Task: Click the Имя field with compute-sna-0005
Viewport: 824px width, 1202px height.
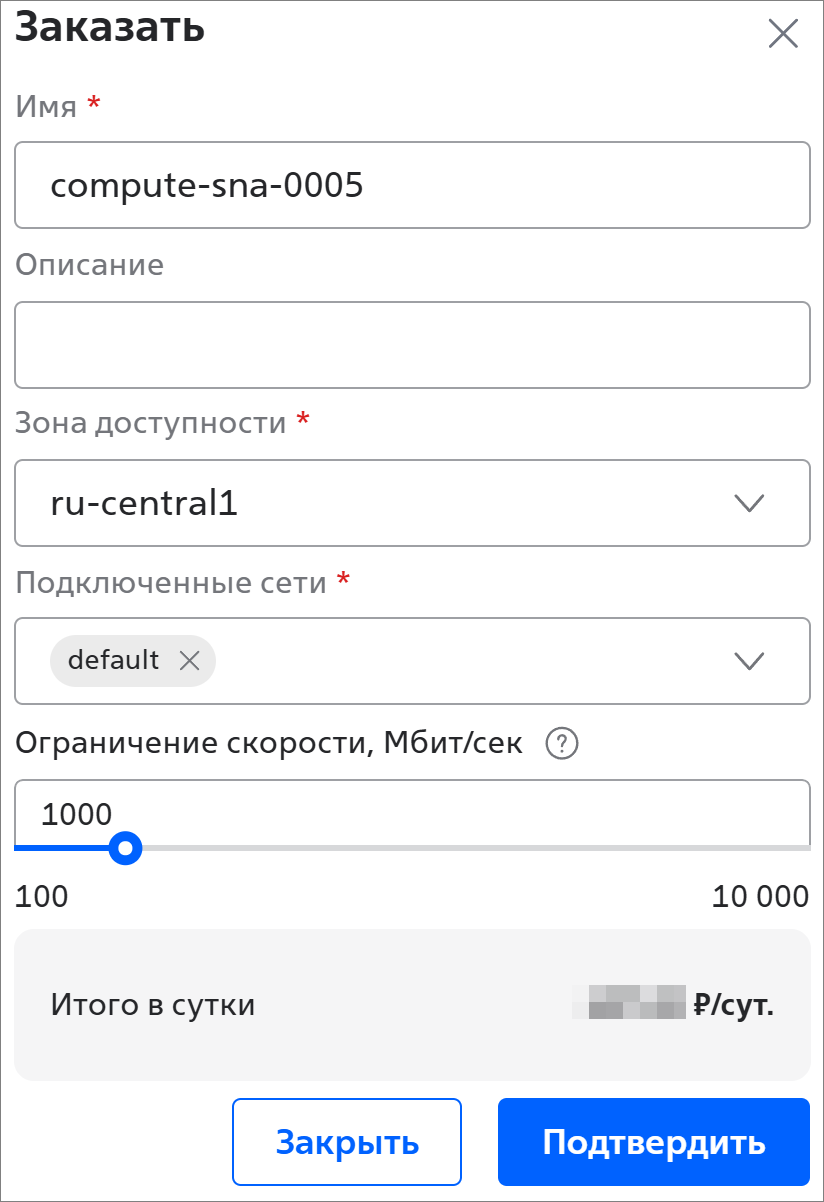Action: click(x=411, y=185)
